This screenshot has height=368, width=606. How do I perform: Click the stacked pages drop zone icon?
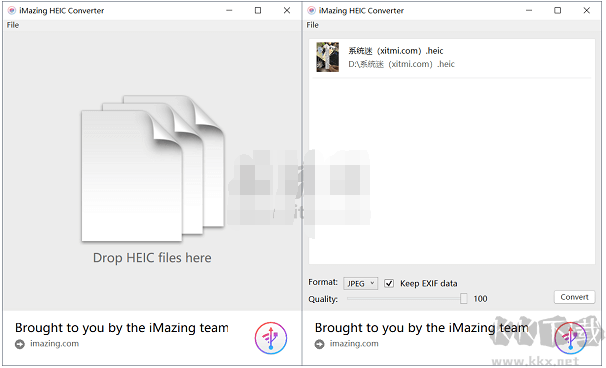153,169
